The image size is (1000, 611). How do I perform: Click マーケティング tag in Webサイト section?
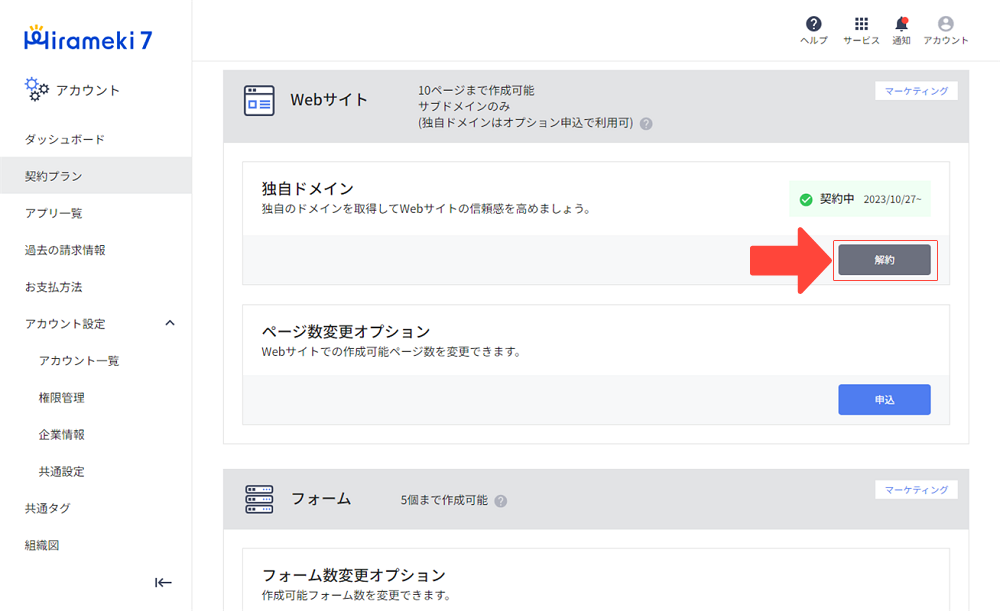coord(916,91)
